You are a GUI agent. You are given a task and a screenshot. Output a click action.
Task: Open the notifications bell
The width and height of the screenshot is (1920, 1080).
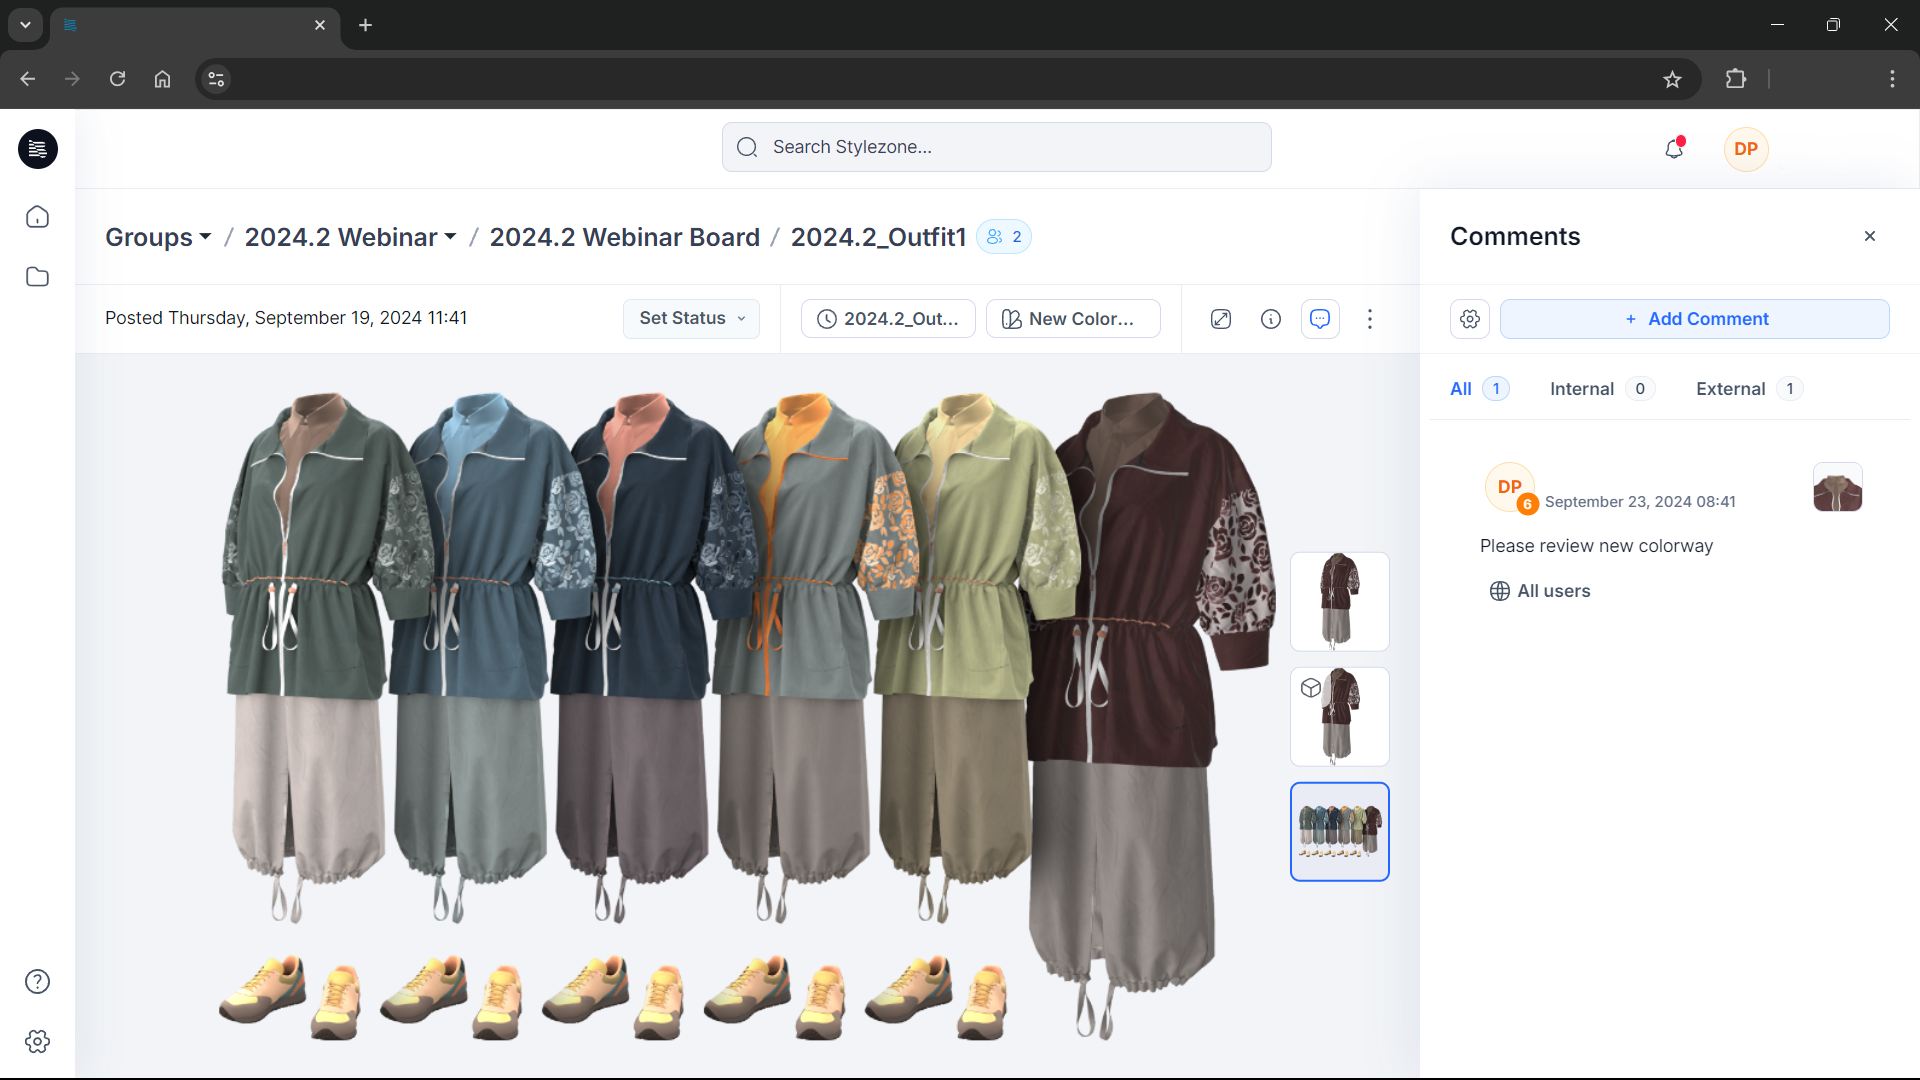1674,148
